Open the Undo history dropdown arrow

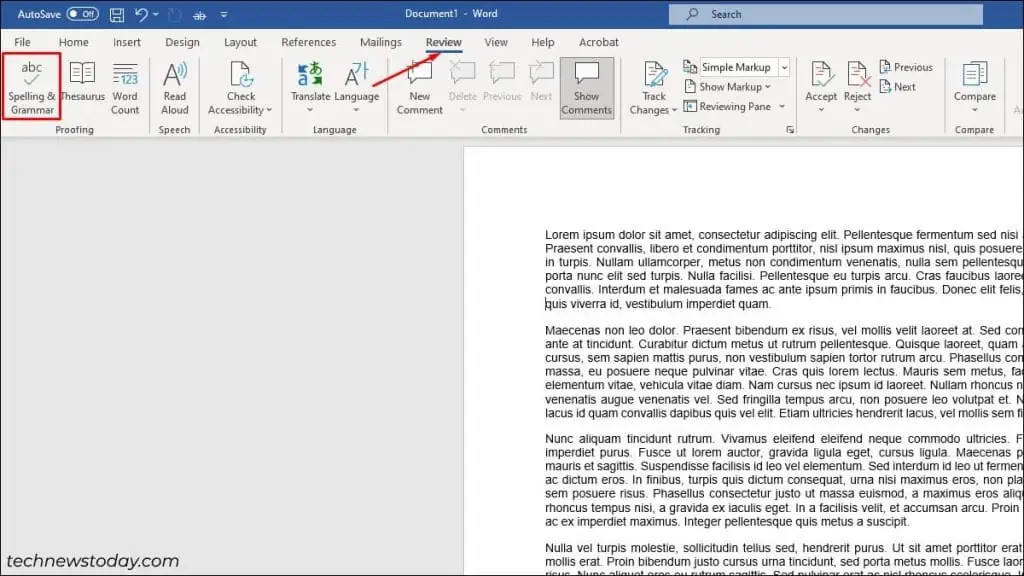[156, 14]
